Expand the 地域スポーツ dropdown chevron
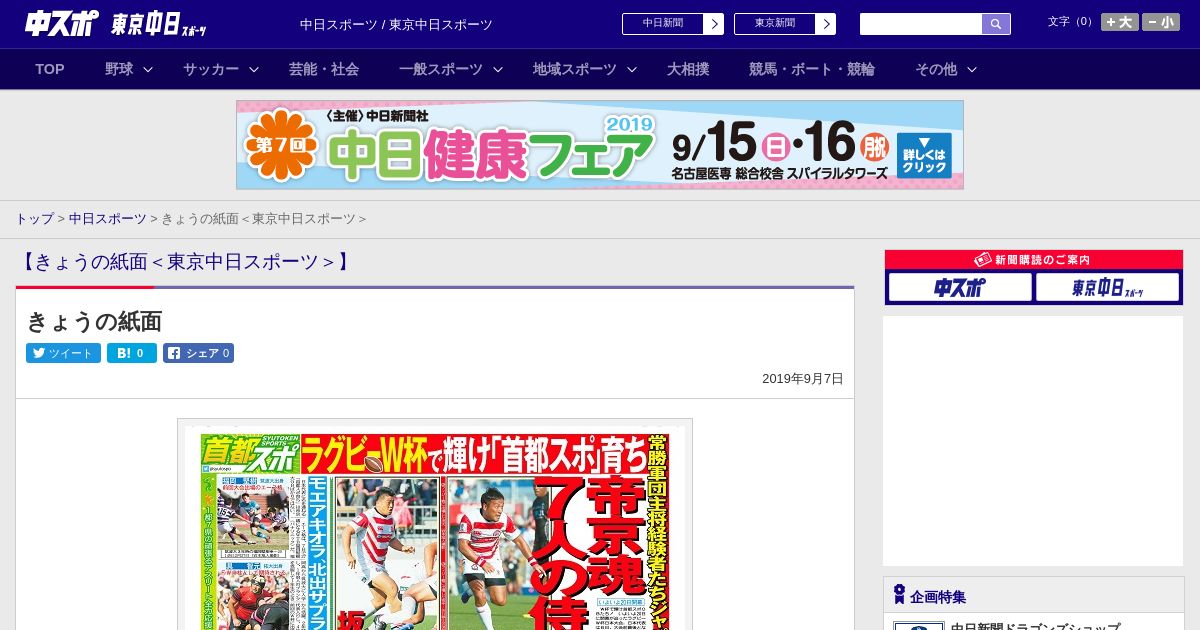Image resolution: width=1200 pixels, height=630 pixels. point(632,69)
